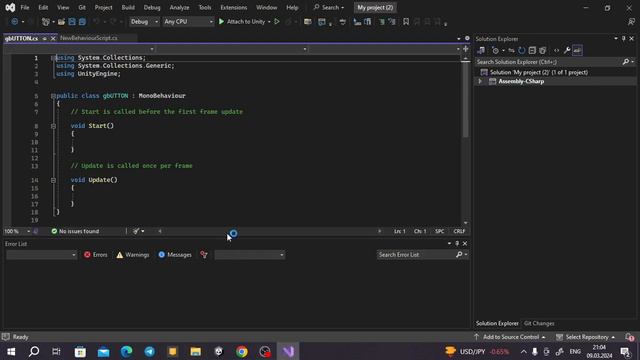Open Chrome from the Windows taskbar
Screen dimensions: 640x360
point(242,351)
